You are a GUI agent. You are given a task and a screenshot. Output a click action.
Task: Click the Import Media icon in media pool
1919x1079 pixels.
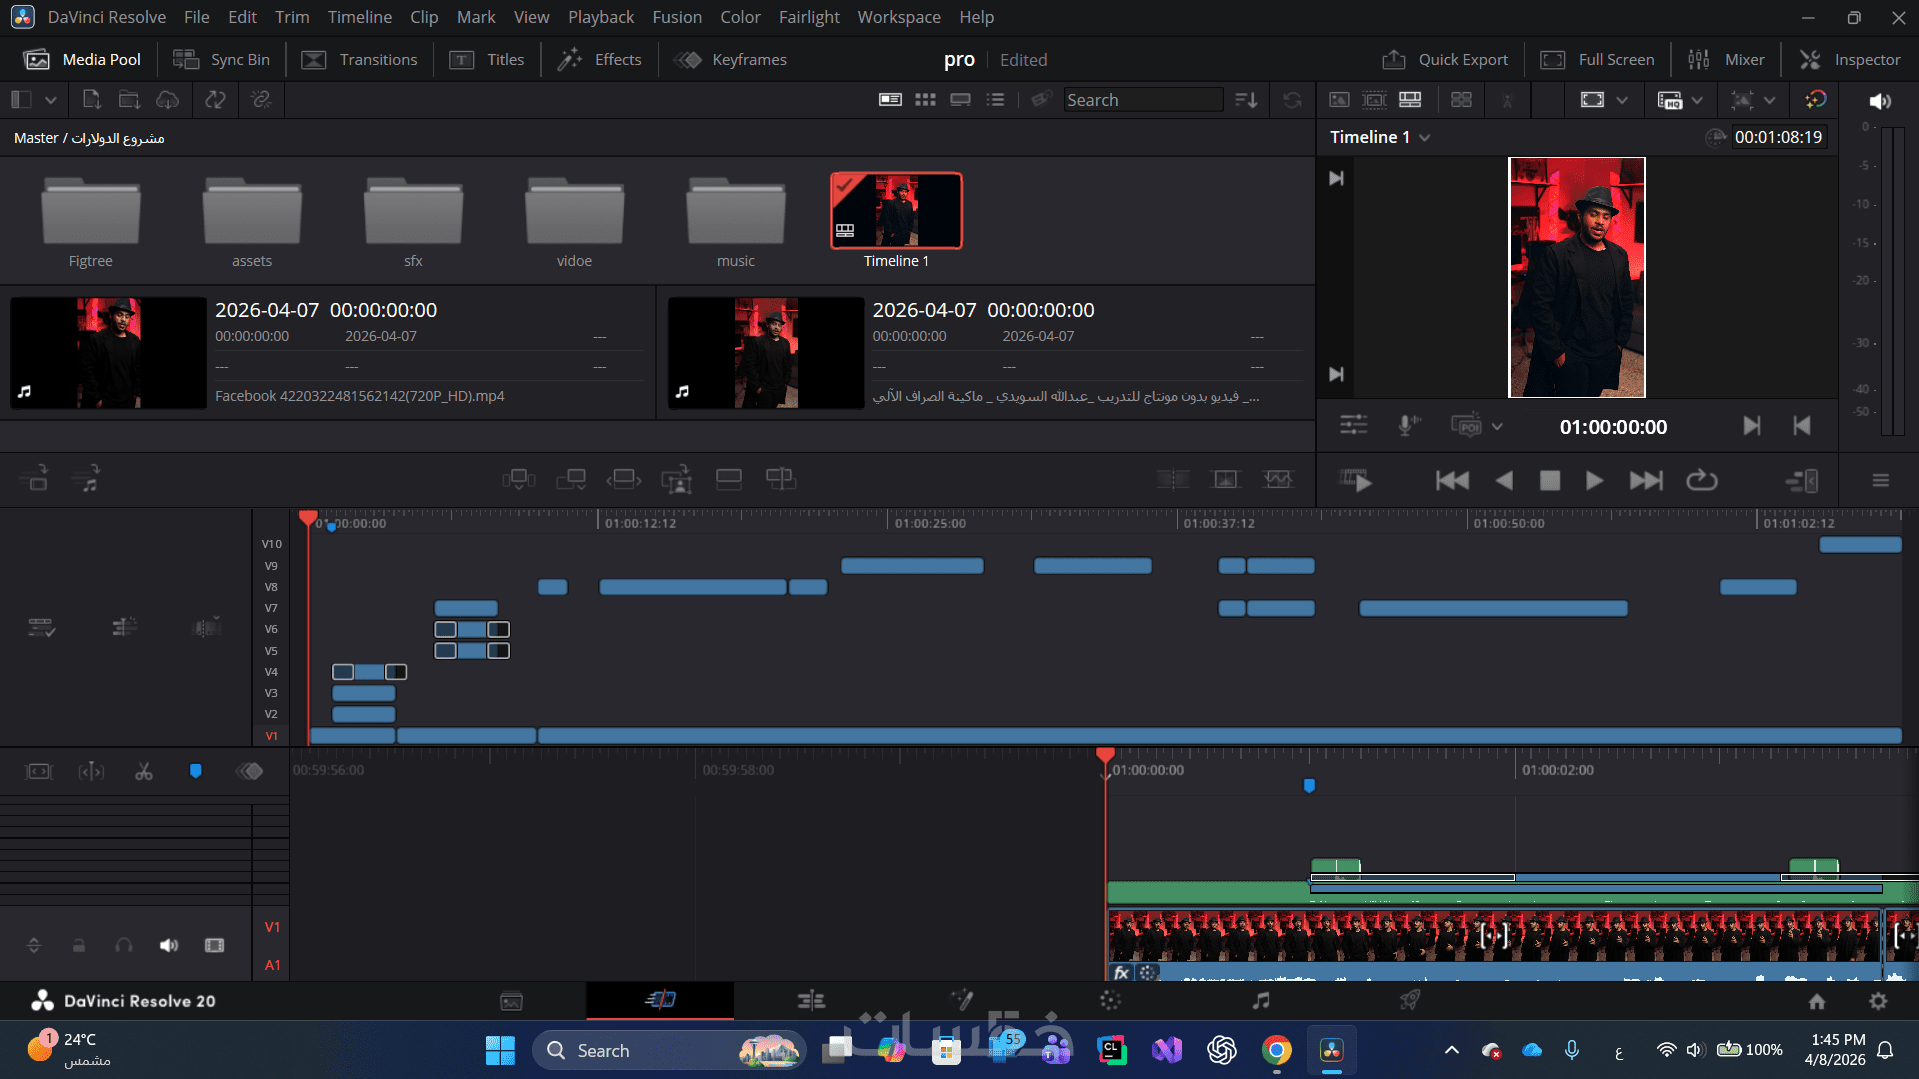91,99
